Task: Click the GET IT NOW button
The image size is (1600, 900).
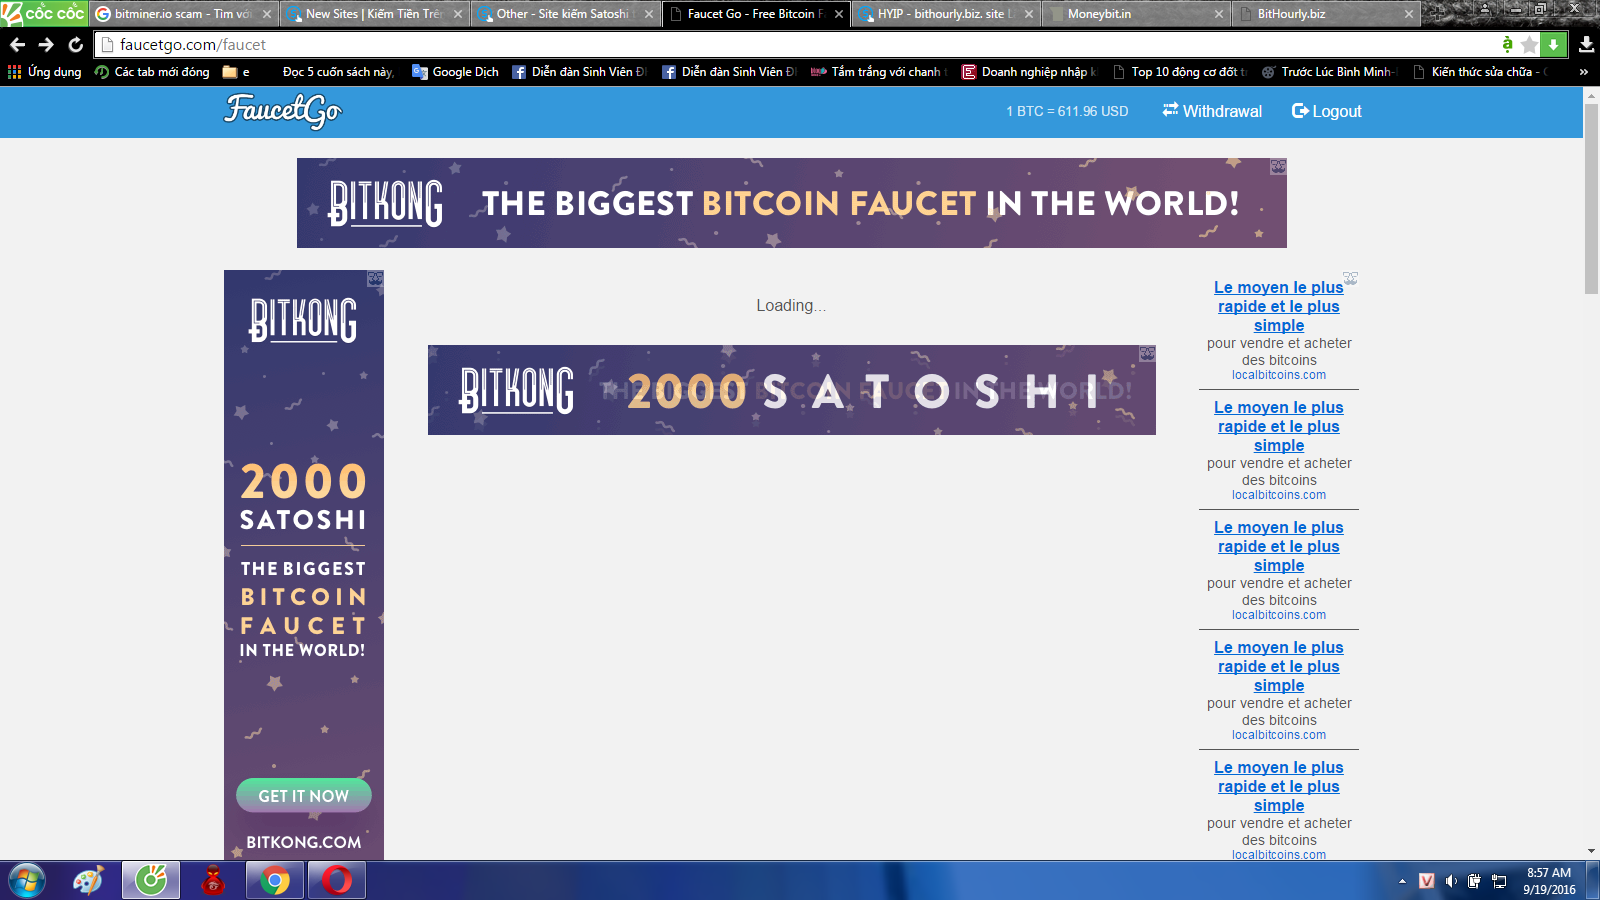Action: tap(304, 796)
